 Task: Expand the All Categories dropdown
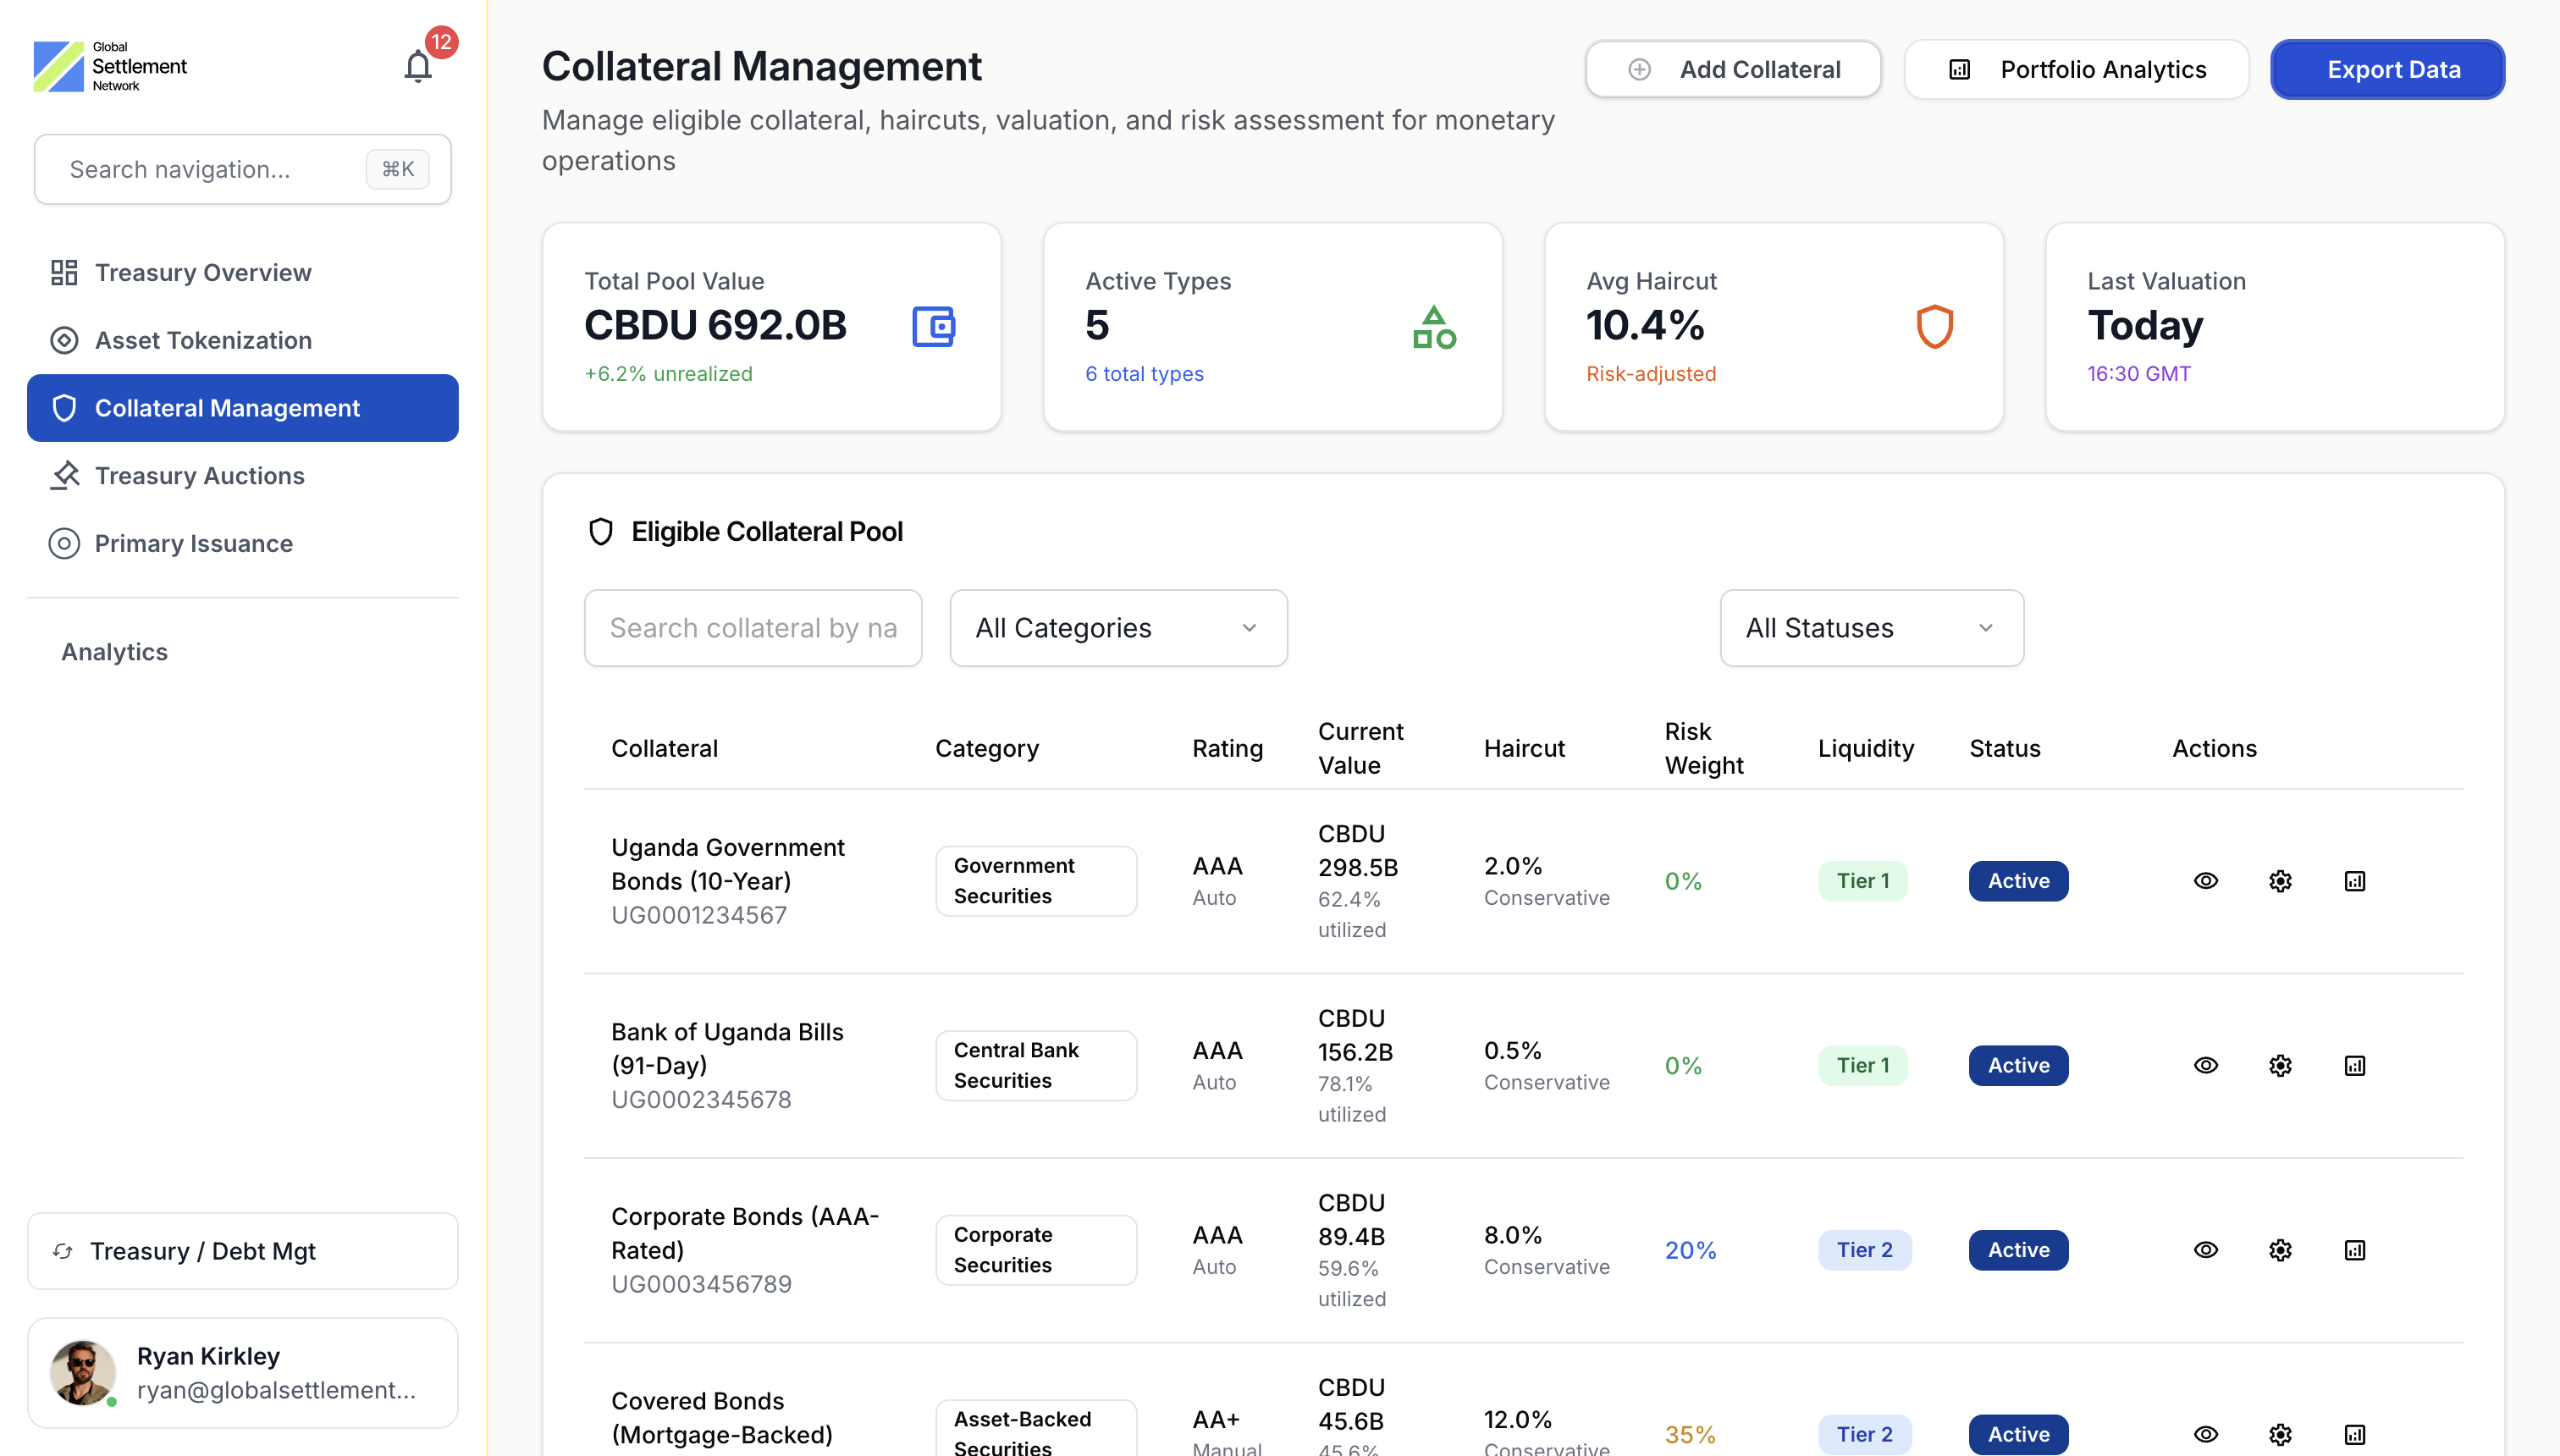pyautogui.click(x=1118, y=628)
